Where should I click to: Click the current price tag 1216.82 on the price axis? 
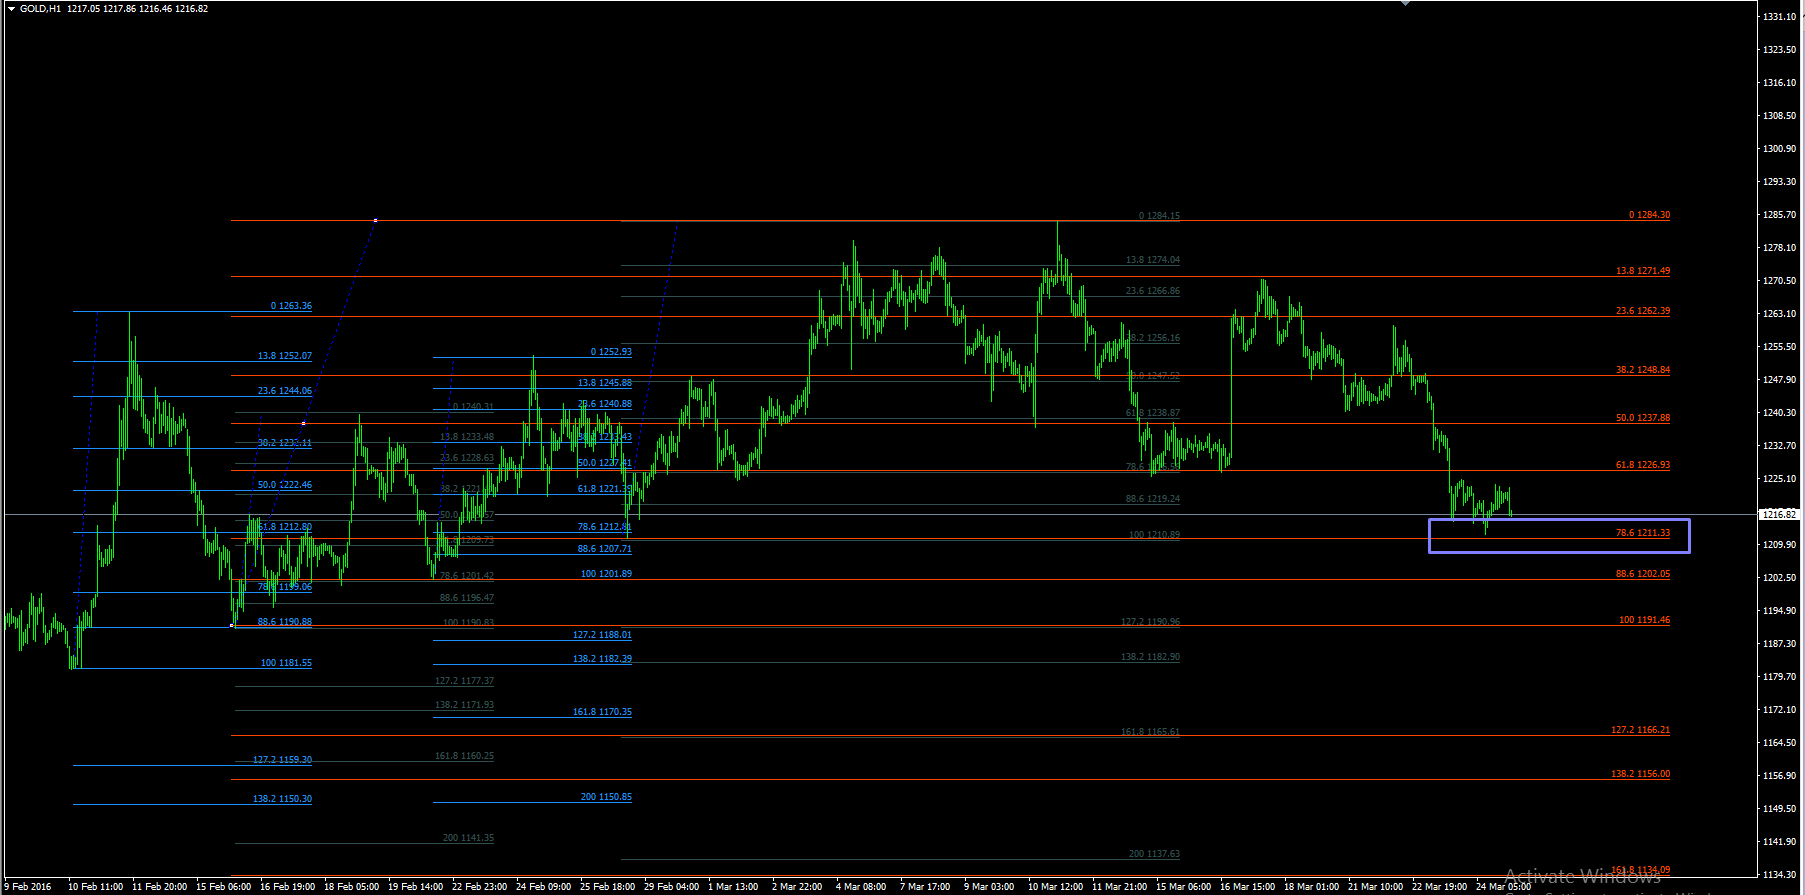coord(1779,515)
